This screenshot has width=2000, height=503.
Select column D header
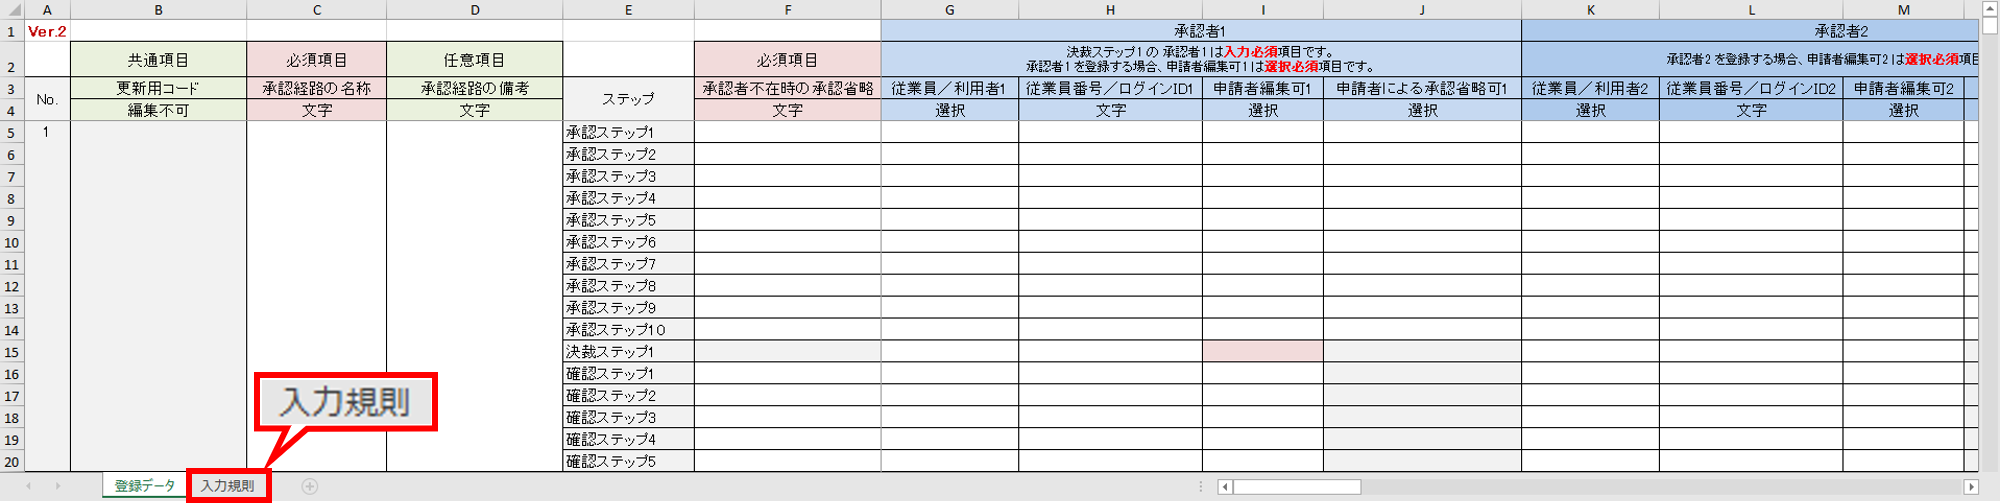[475, 10]
